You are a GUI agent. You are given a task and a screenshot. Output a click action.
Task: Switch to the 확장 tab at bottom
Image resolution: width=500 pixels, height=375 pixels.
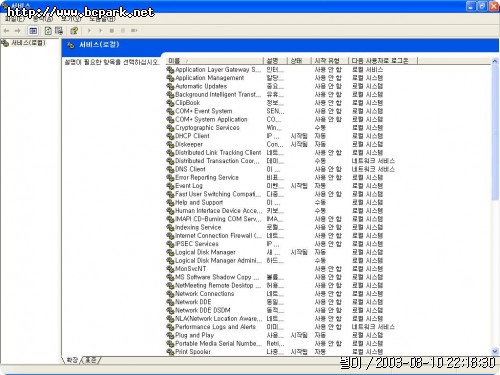(72, 360)
